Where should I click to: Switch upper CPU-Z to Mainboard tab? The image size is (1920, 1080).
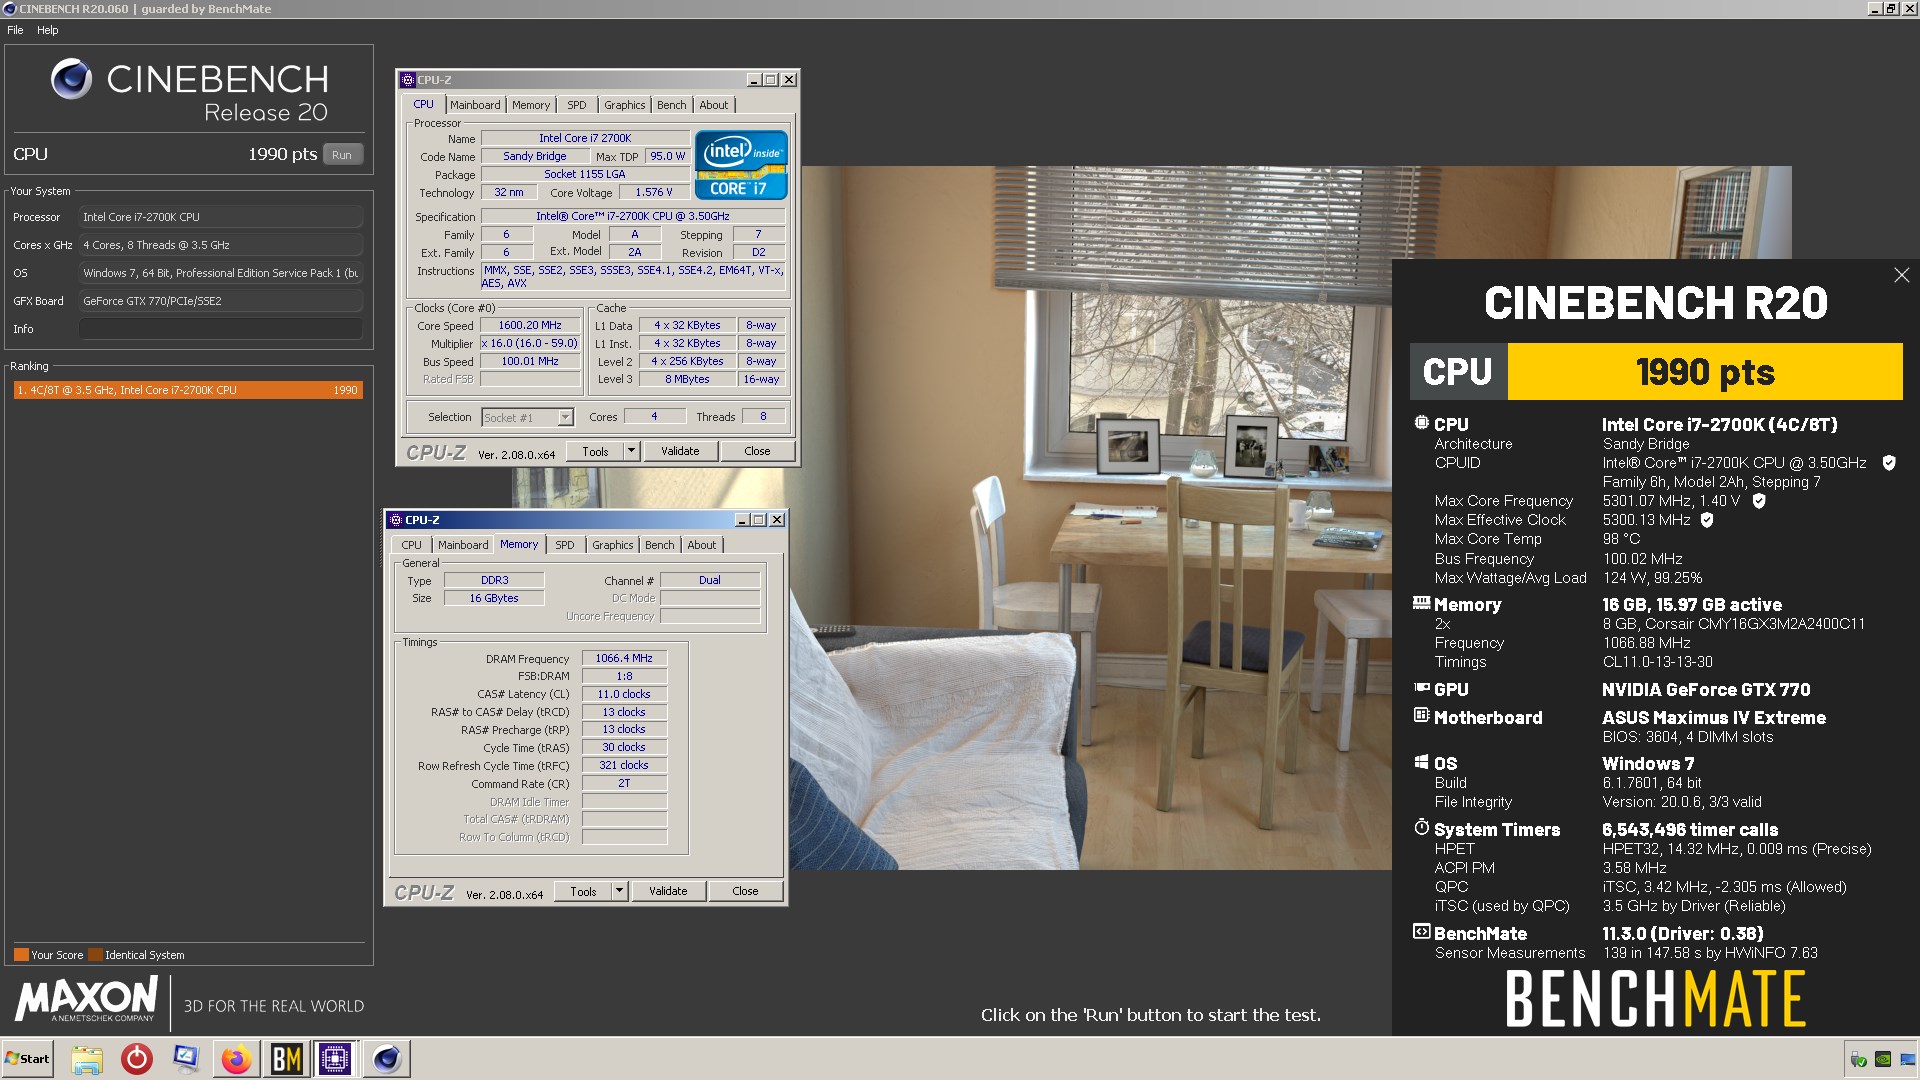pos(475,105)
